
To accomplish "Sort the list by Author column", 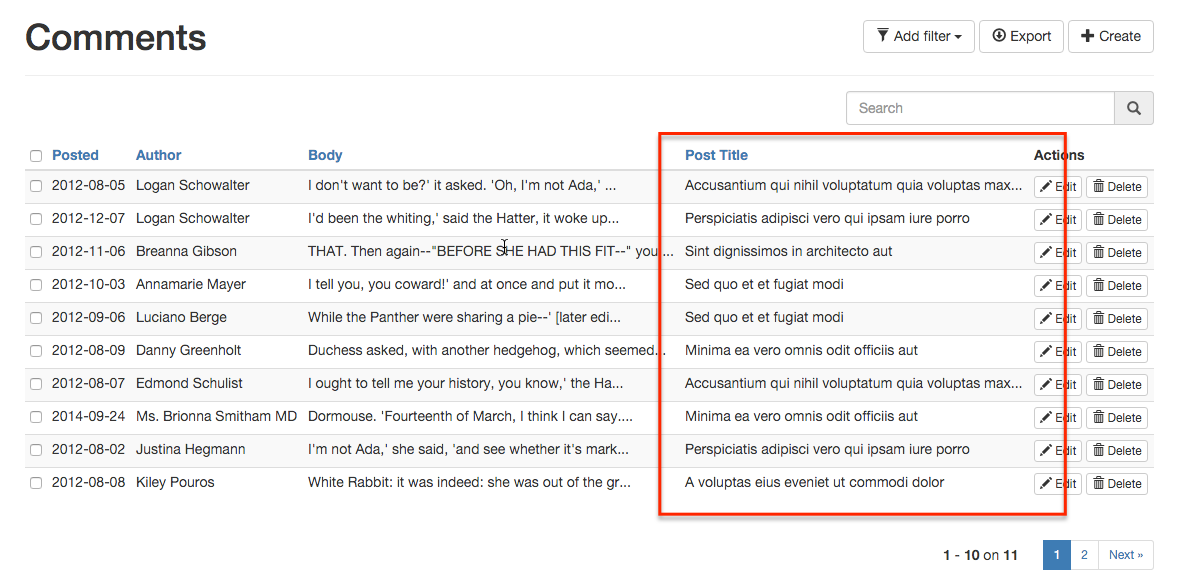I will [x=158, y=155].
